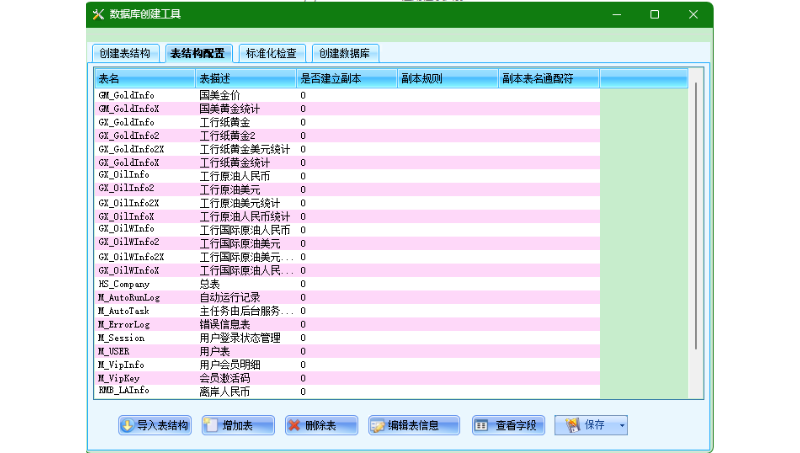Select the M_ErrorLog row
The height and width of the screenshot is (453, 800).
coord(347,324)
